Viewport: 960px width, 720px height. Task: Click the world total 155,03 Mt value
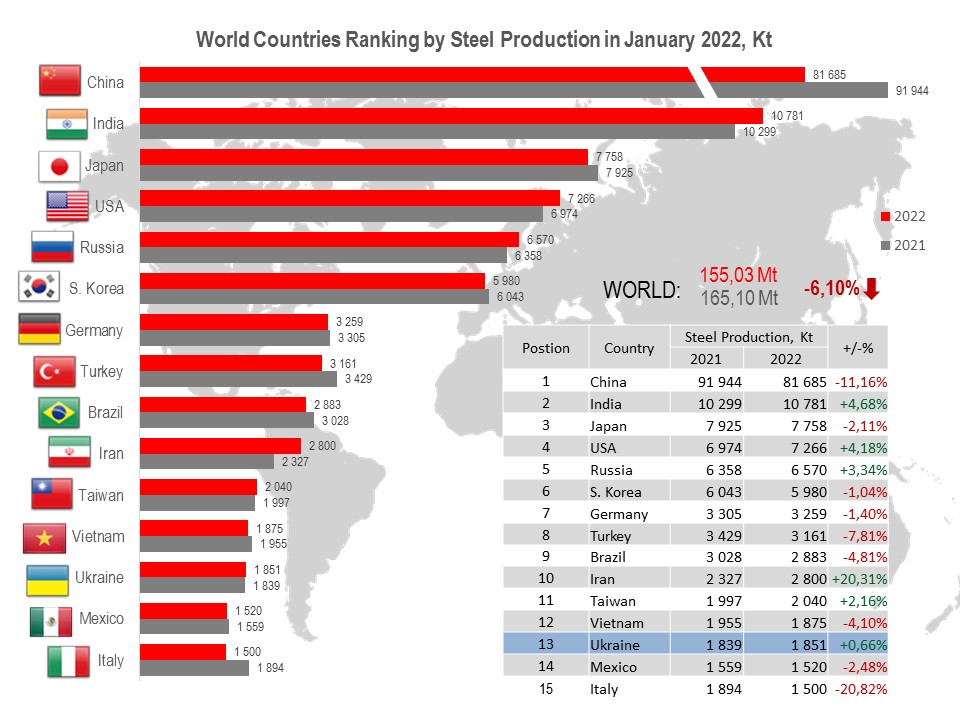pyautogui.click(x=738, y=275)
